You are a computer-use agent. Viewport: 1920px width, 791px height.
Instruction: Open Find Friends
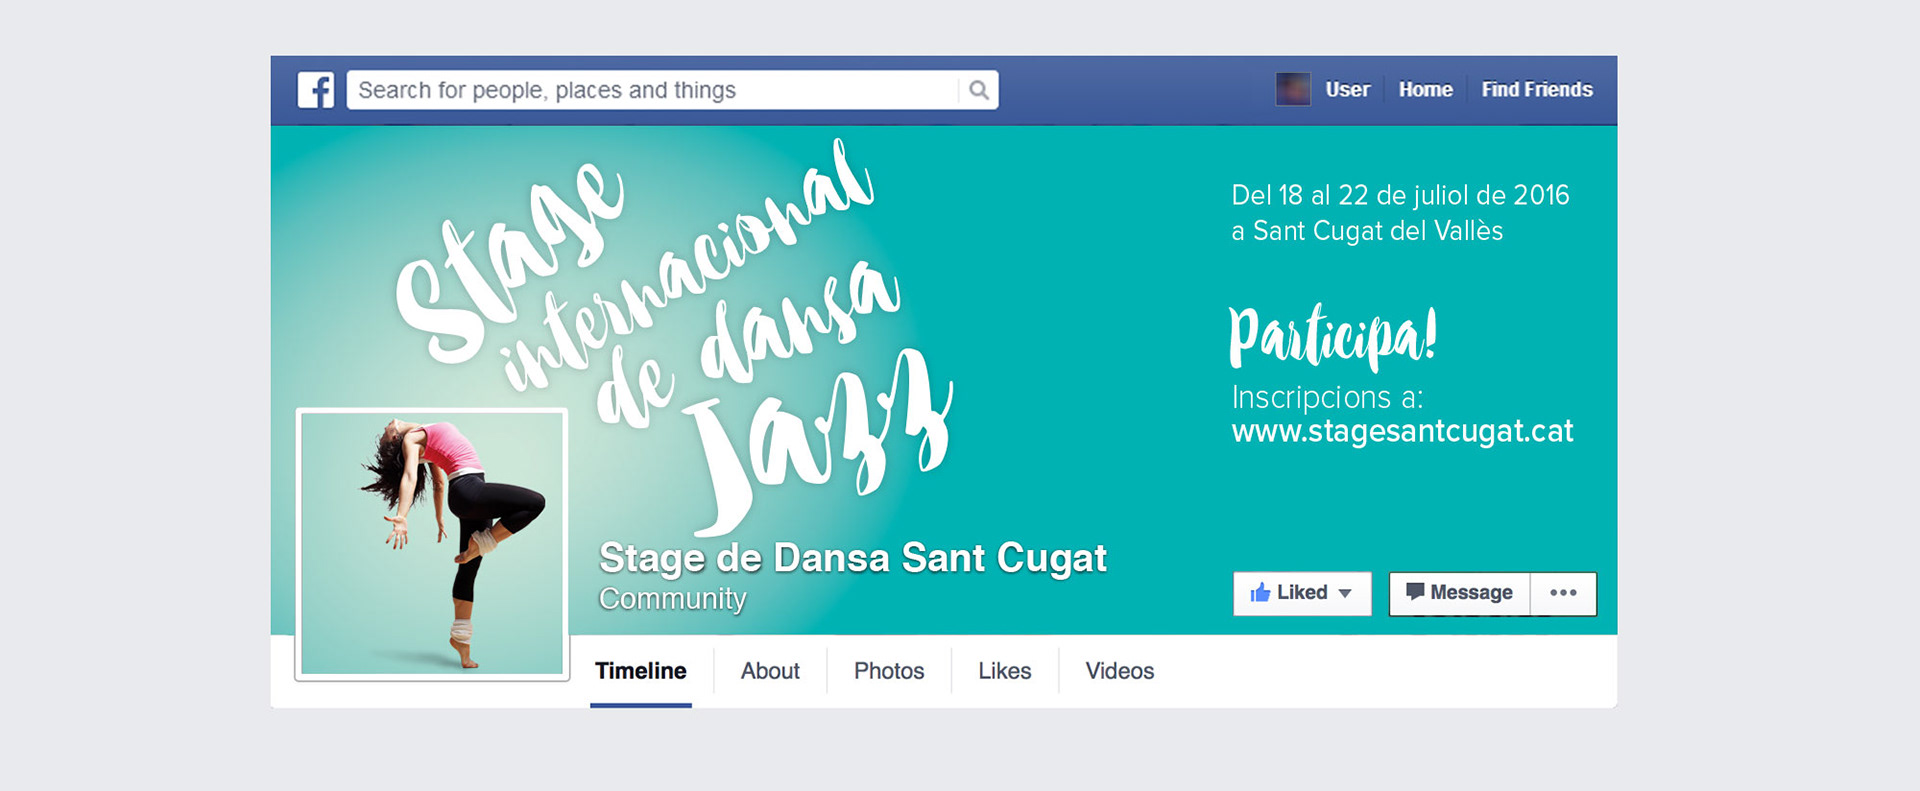[1537, 89]
